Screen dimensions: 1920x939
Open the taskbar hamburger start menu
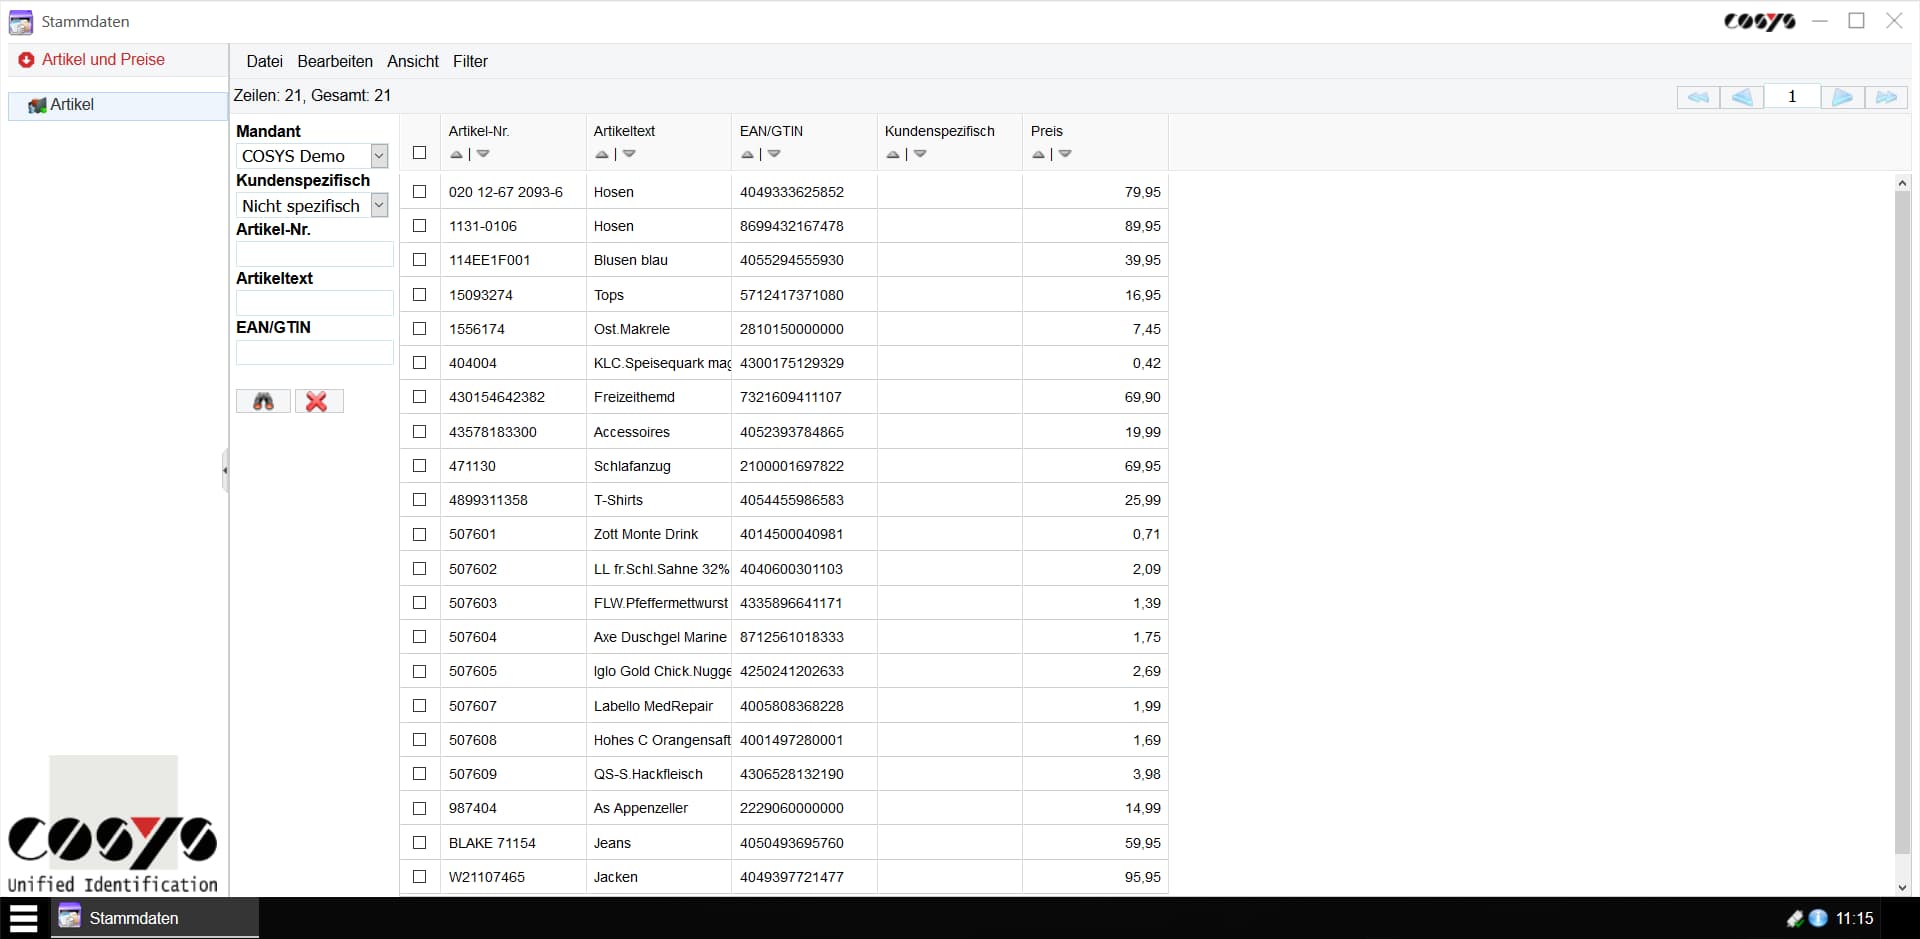[23, 918]
